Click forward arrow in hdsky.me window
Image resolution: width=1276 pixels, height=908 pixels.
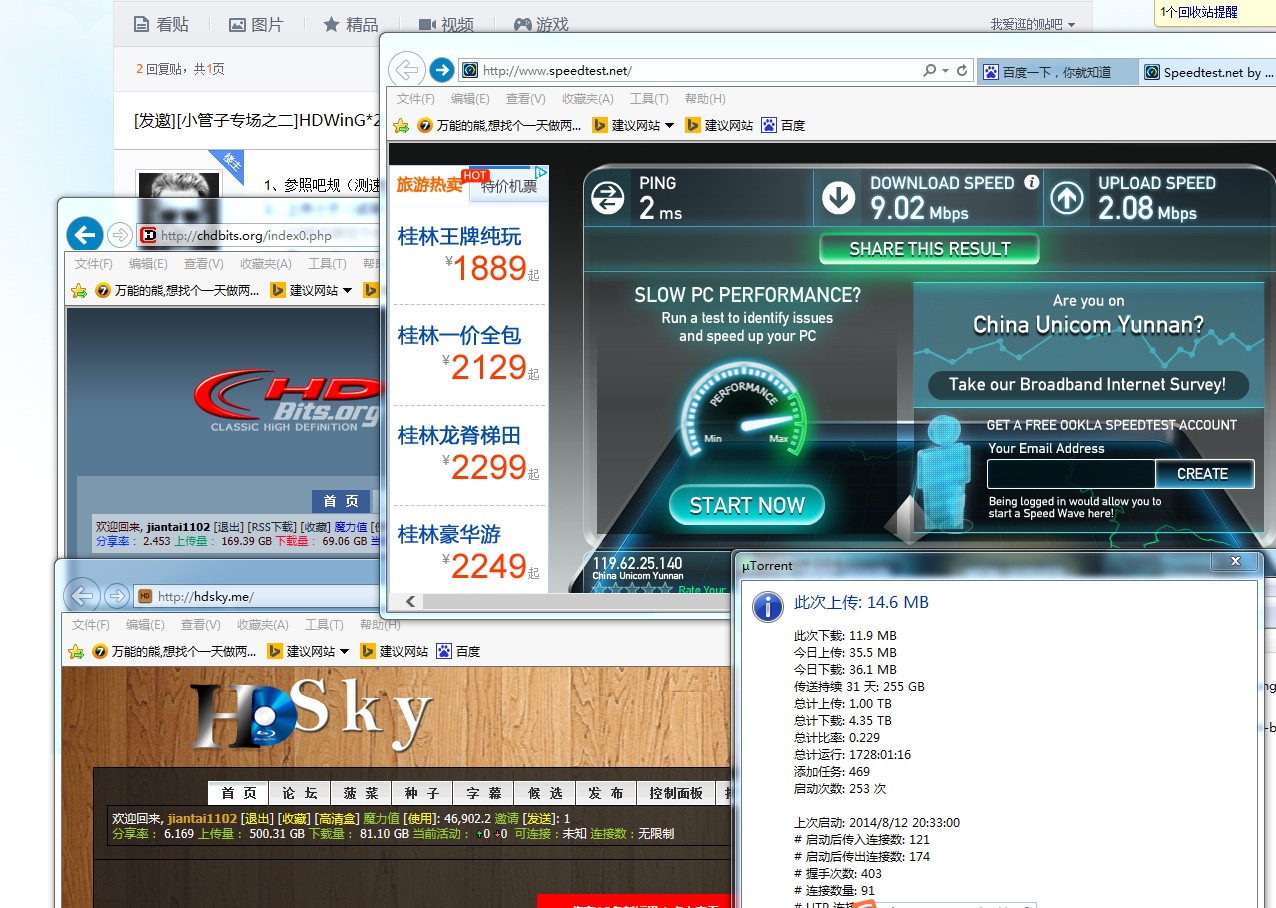(116, 596)
